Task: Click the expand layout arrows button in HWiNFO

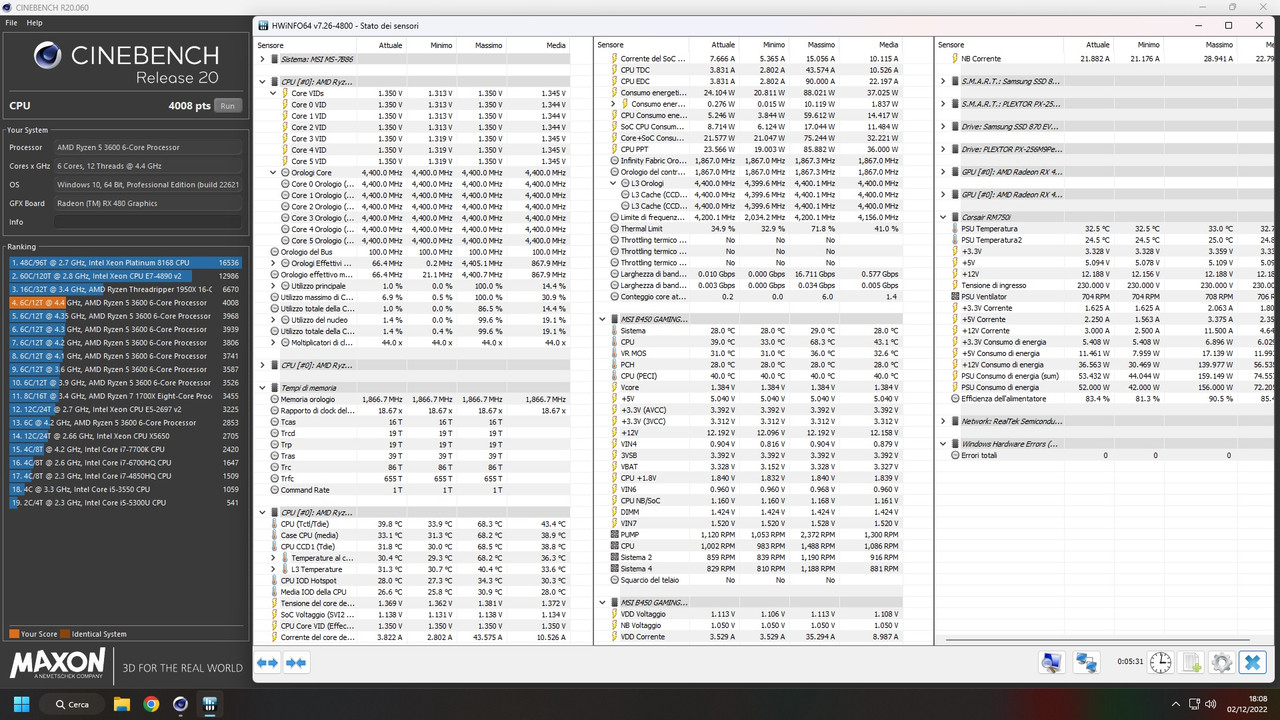Action: (267, 662)
